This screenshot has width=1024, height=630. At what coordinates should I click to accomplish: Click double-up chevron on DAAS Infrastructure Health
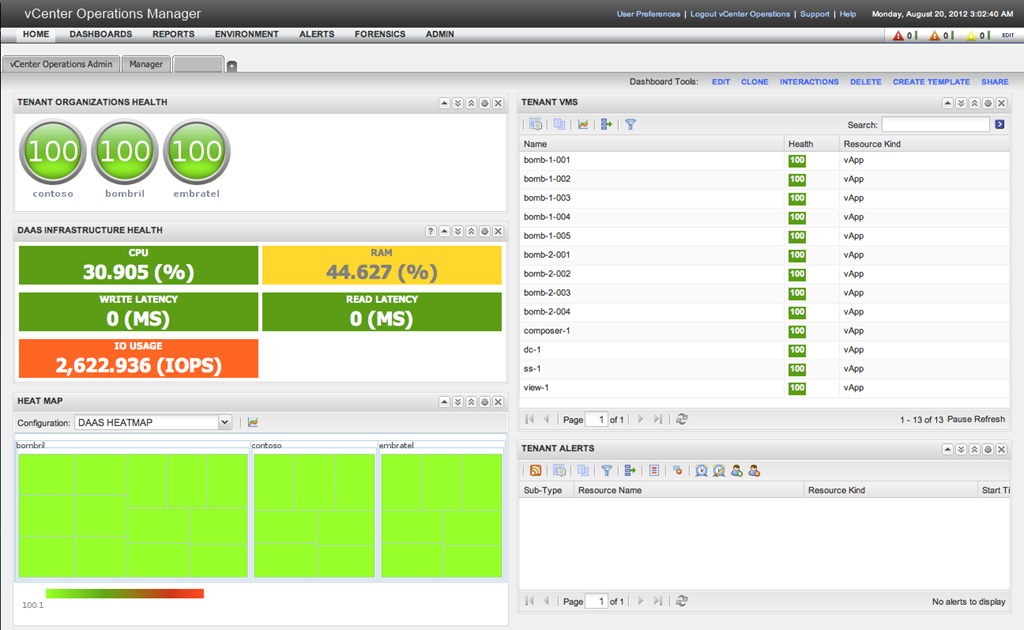point(471,231)
